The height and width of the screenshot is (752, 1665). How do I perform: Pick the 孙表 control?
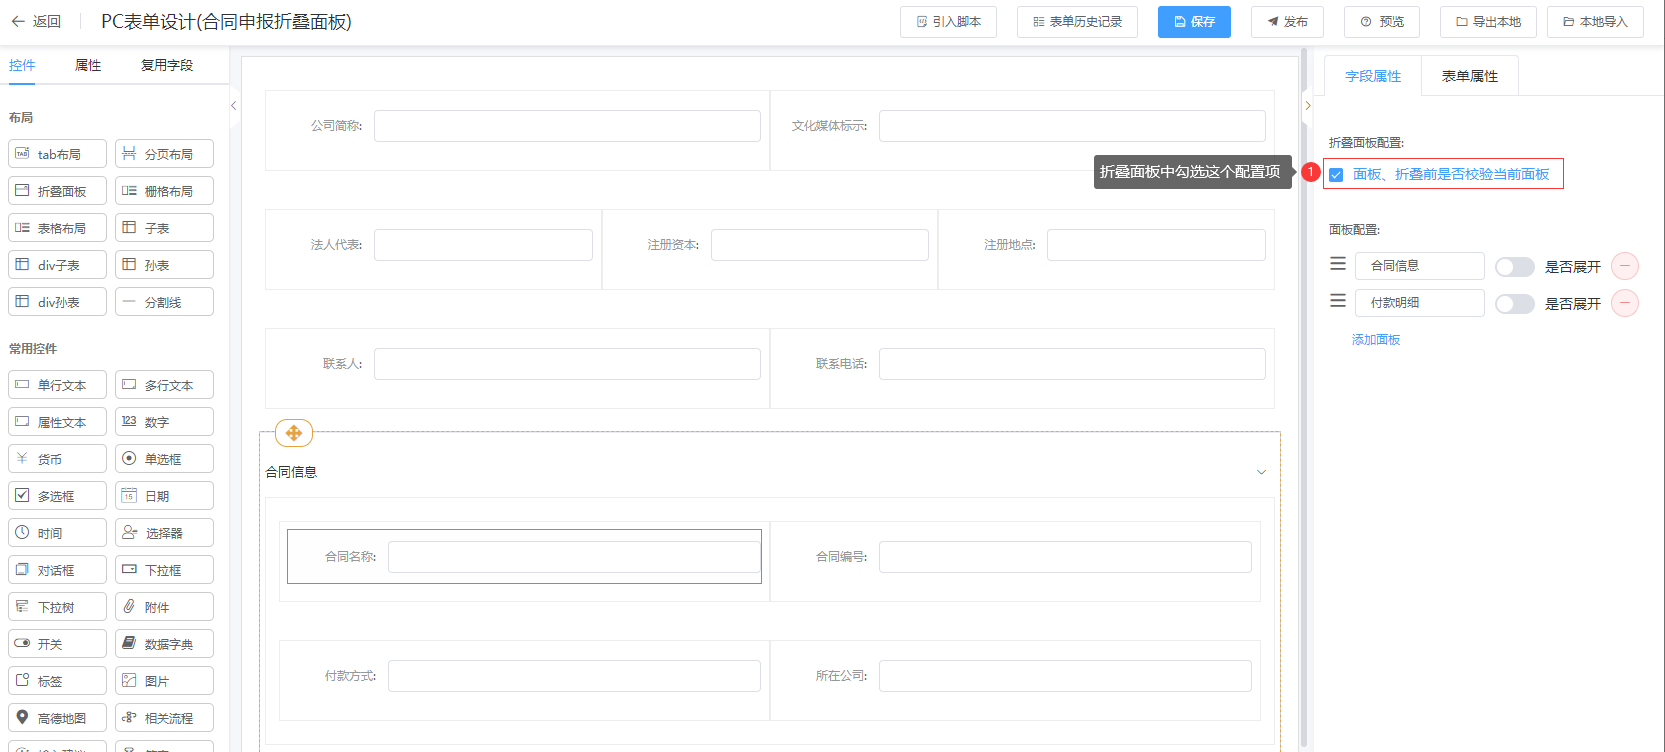click(164, 265)
